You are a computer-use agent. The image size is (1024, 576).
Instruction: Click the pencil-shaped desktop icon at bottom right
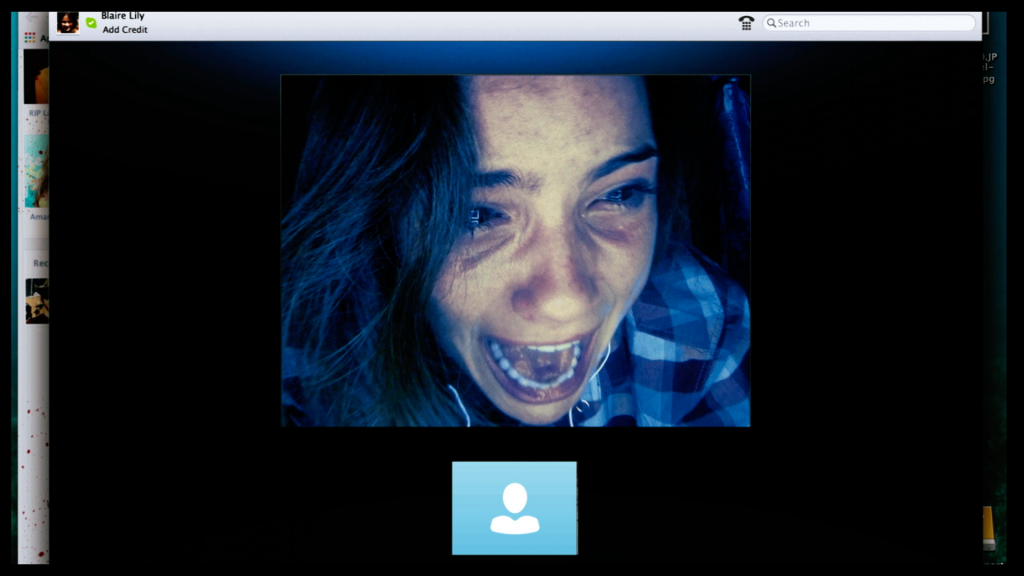click(989, 528)
